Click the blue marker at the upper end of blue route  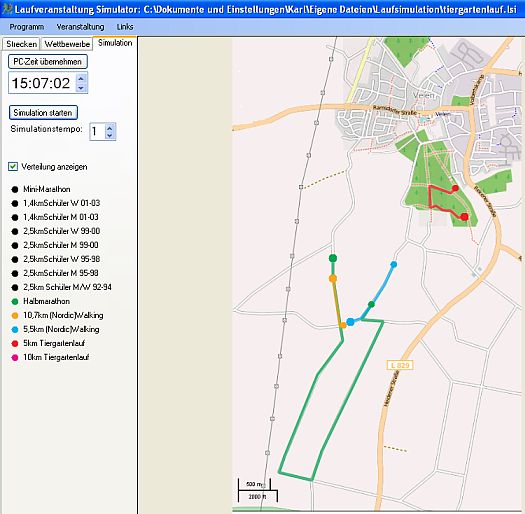click(x=394, y=264)
